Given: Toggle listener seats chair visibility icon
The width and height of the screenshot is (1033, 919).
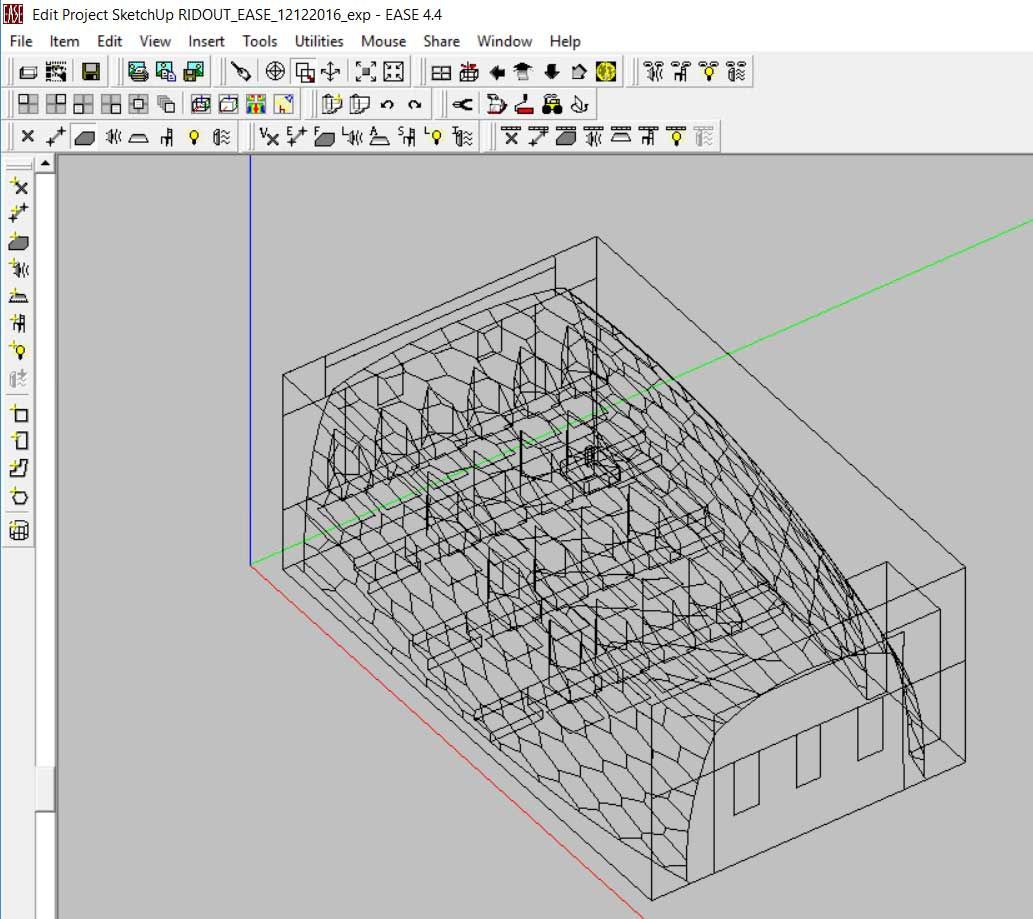Looking at the screenshot, I should (x=167, y=136).
